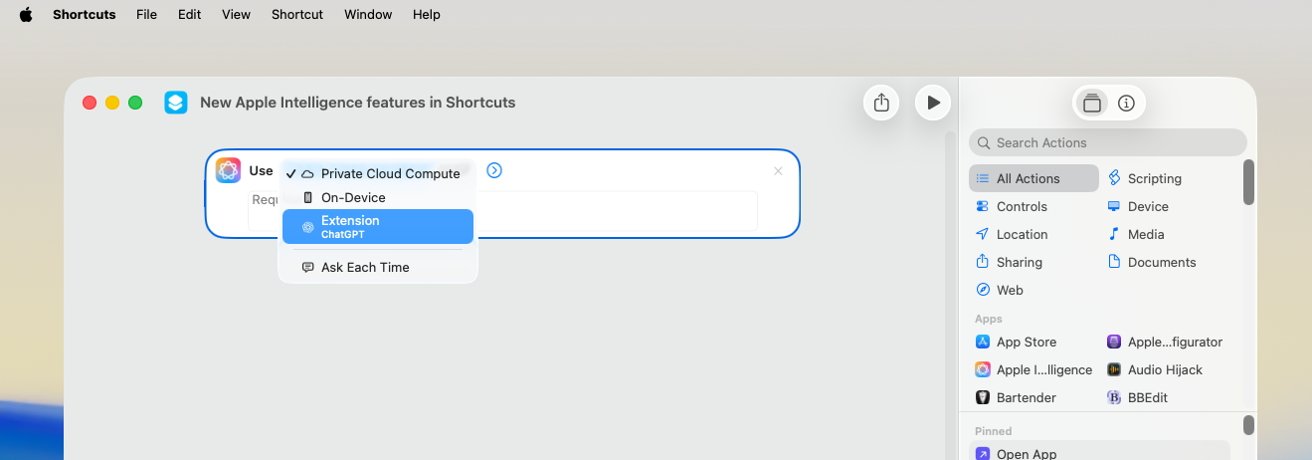
Task: Select Audio Hijack app actions
Action: [x=1155, y=370]
